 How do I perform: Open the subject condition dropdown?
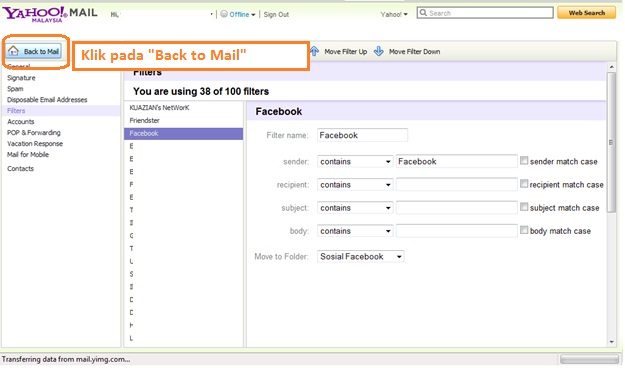(355, 208)
